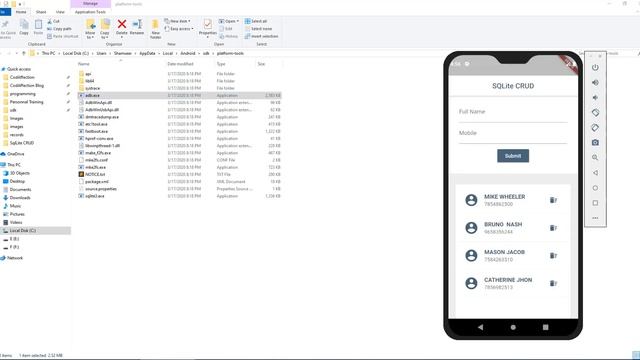Tap Android back button on phone navigation bar
The image size is (640, 360).
click(480, 327)
